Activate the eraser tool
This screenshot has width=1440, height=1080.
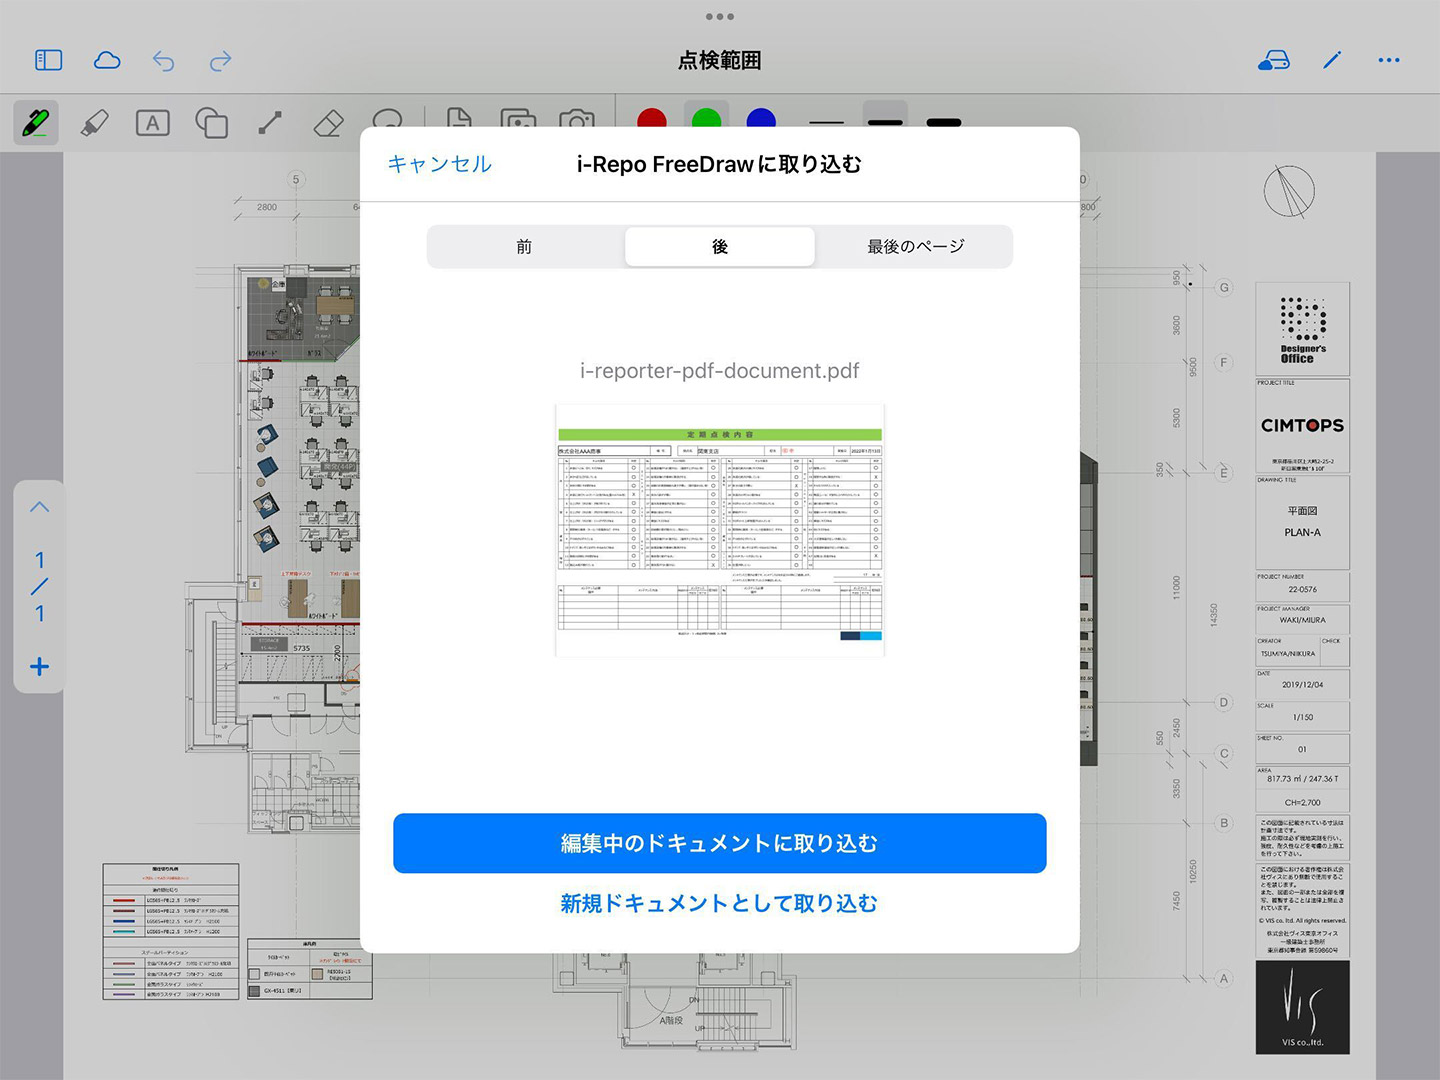pyautogui.click(x=328, y=123)
